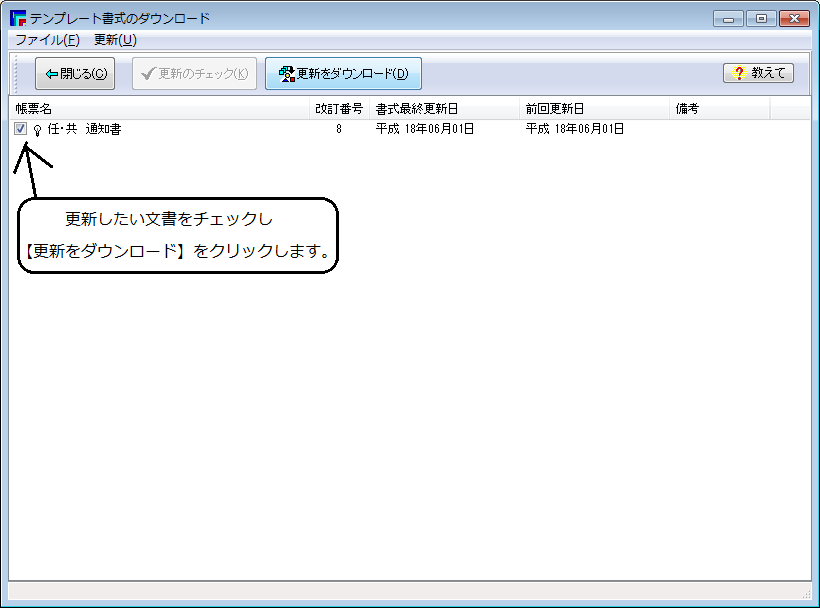Click the lightbulb icon beside 任・共 通知書

pos(37,130)
